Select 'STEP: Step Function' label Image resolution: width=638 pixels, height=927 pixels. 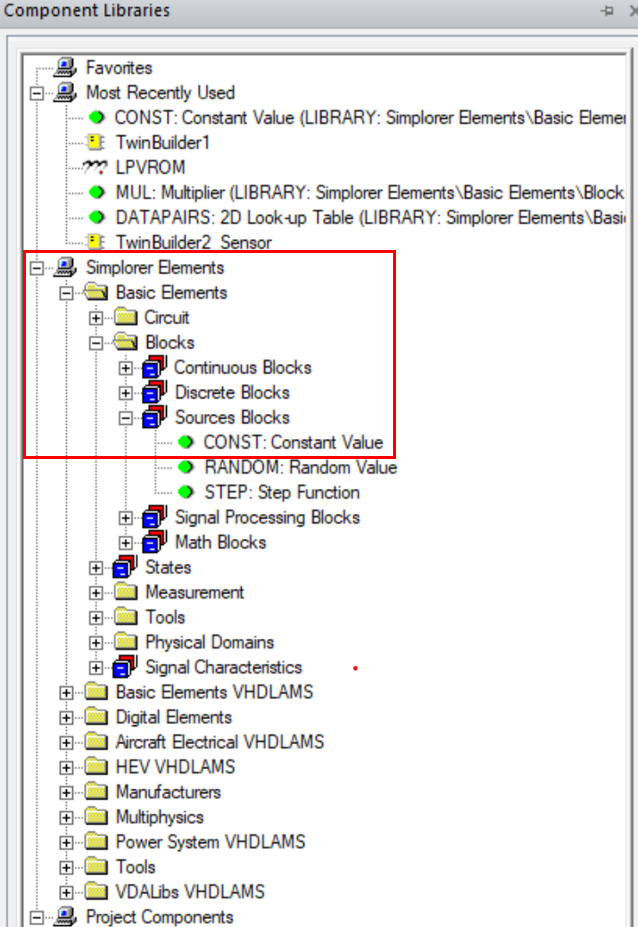click(281, 492)
